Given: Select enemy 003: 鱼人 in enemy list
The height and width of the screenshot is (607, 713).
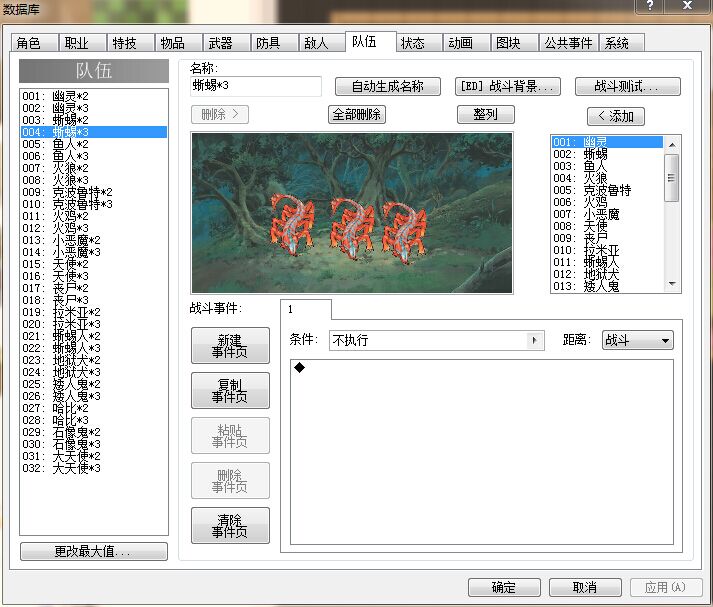Looking at the screenshot, I should point(608,166).
